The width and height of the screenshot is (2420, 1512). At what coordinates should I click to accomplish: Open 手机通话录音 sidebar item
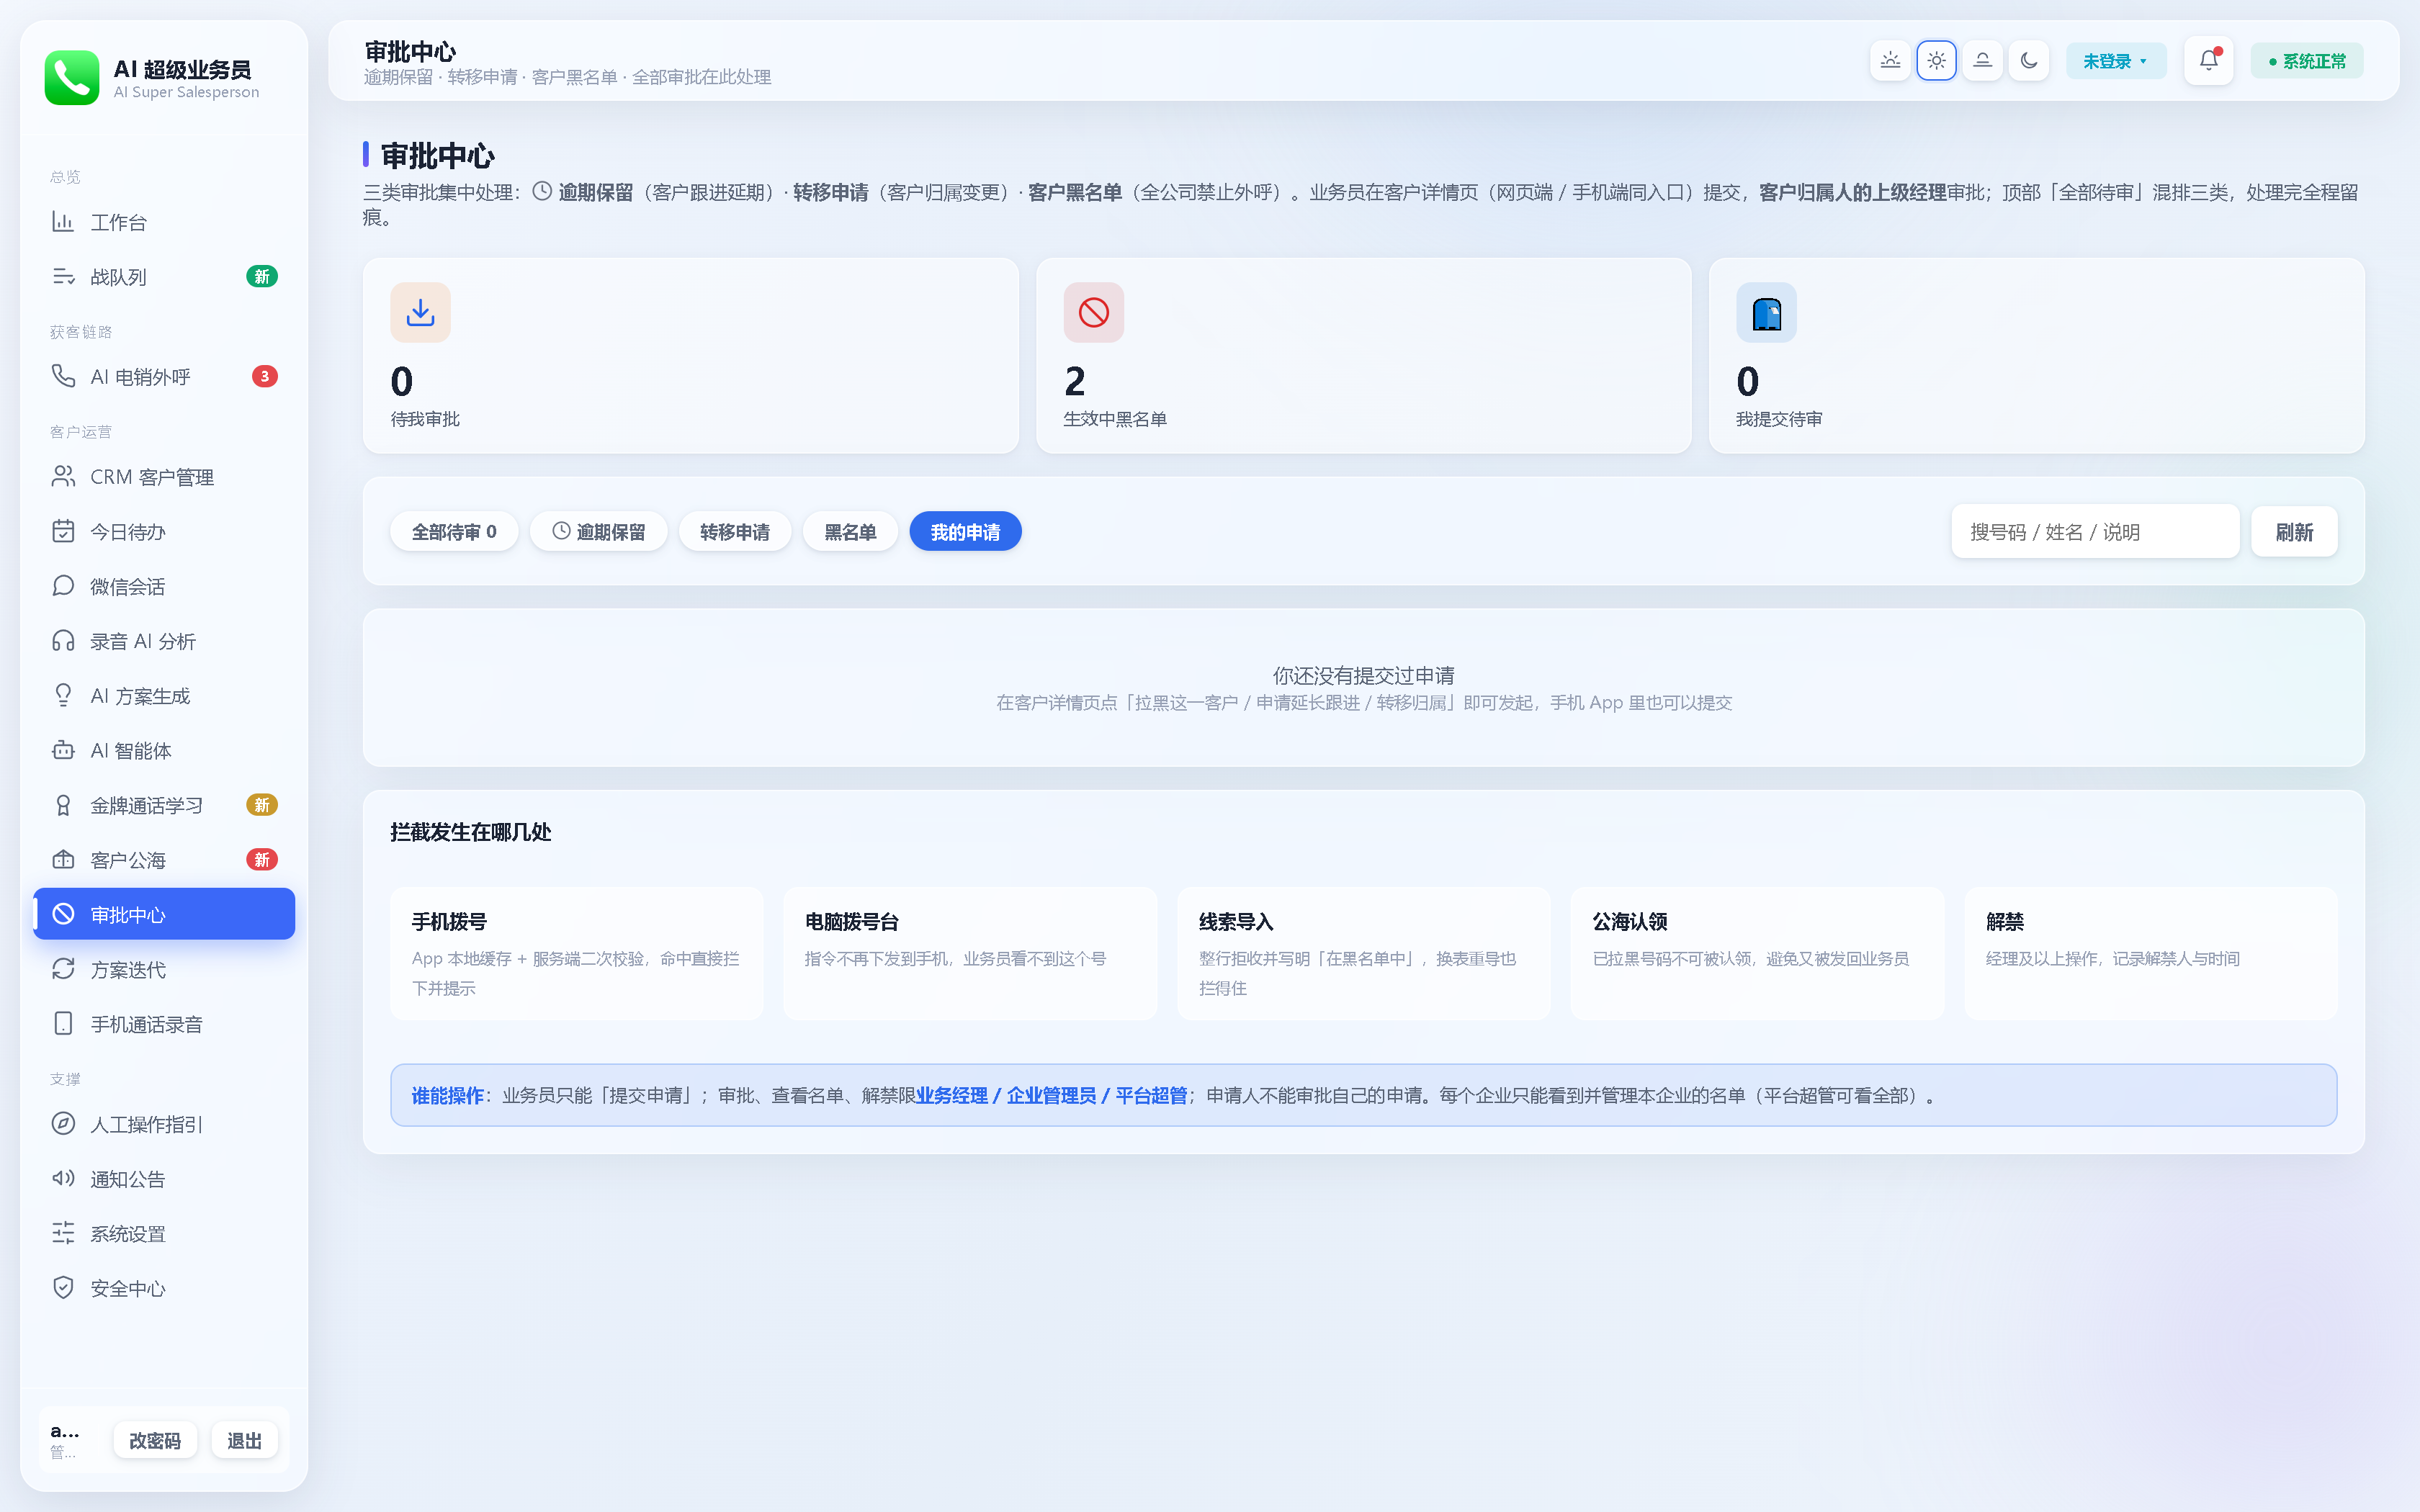click(164, 1024)
